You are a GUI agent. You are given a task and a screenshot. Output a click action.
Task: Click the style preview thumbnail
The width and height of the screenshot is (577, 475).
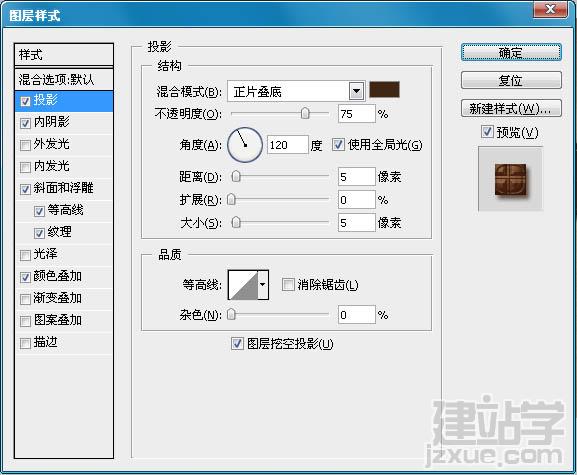pyautogui.click(x=510, y=179)
